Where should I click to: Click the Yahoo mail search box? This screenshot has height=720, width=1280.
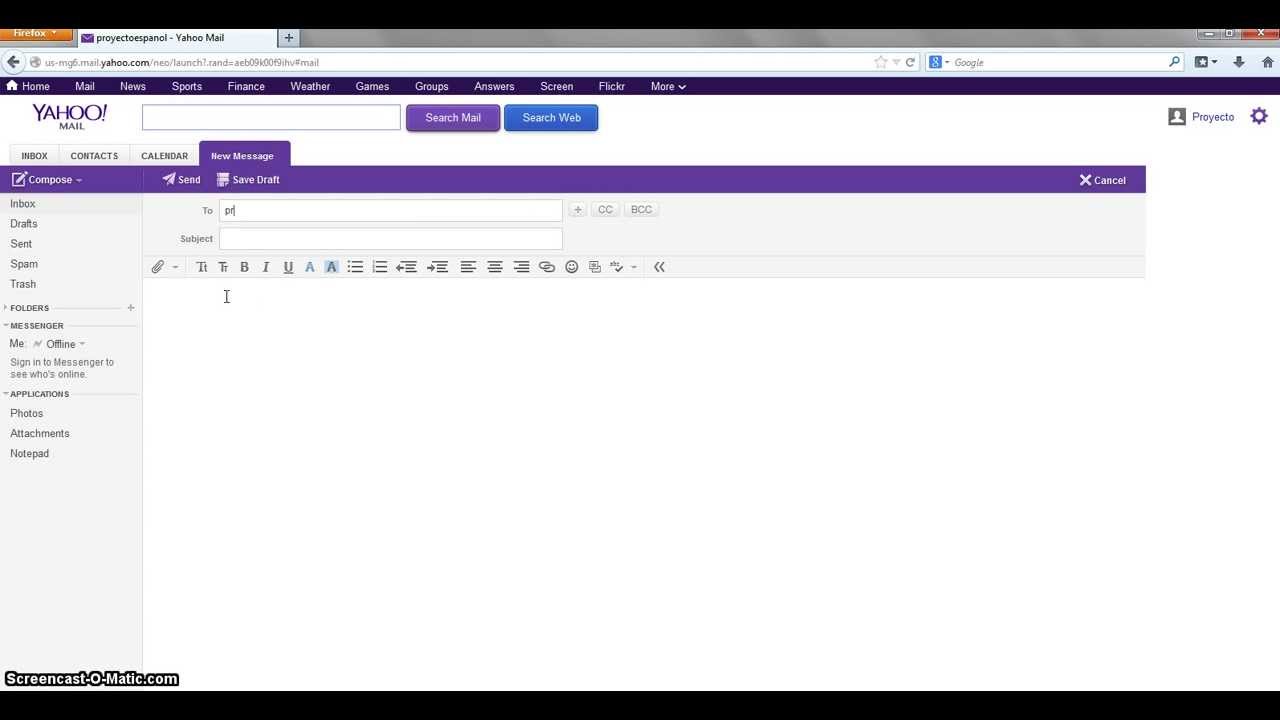coord(271,118)
